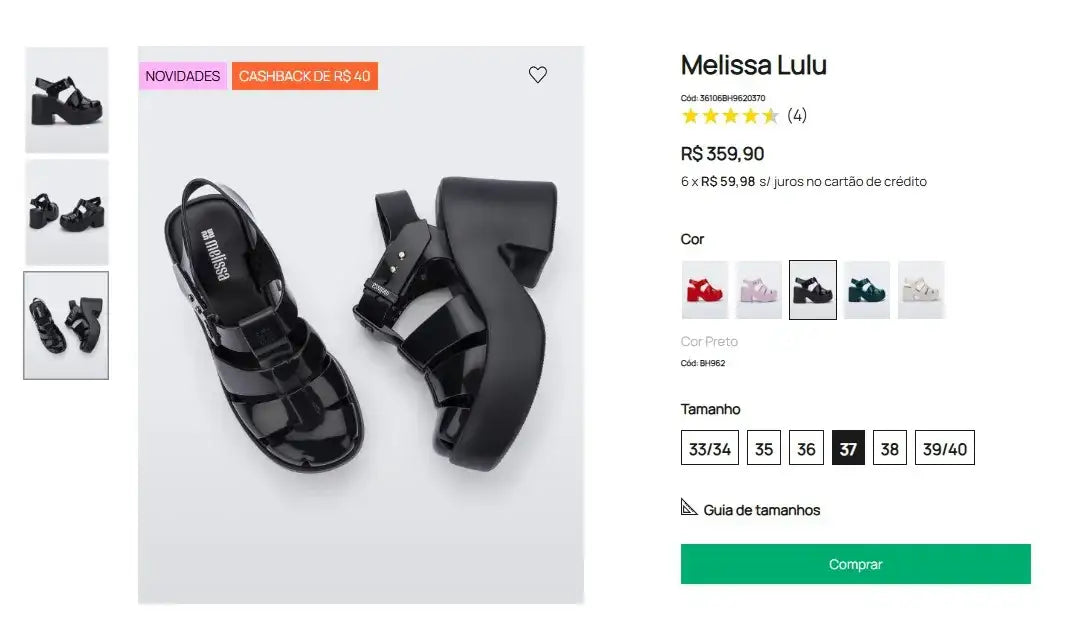Select the third stacked-shoes thumbnail
1079x620 pixels.
tap(66, 324)
